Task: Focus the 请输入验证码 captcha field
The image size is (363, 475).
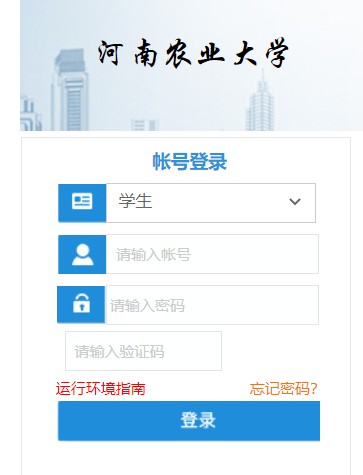Action: tap(143, 351)
